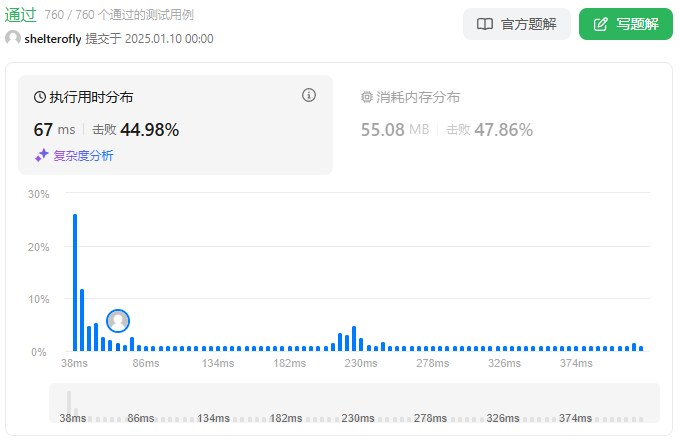Click the left handle of the range slider
Image resolution: width=680 pixels, height=443 pixels.
(x=69, y=402)
